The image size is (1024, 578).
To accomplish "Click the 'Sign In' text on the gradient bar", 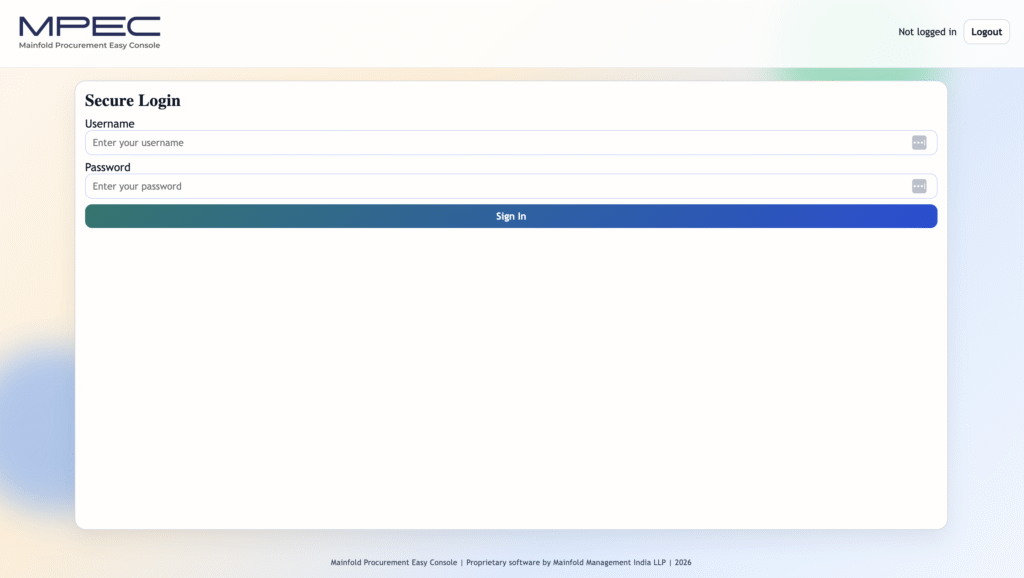I will (511, 216).
